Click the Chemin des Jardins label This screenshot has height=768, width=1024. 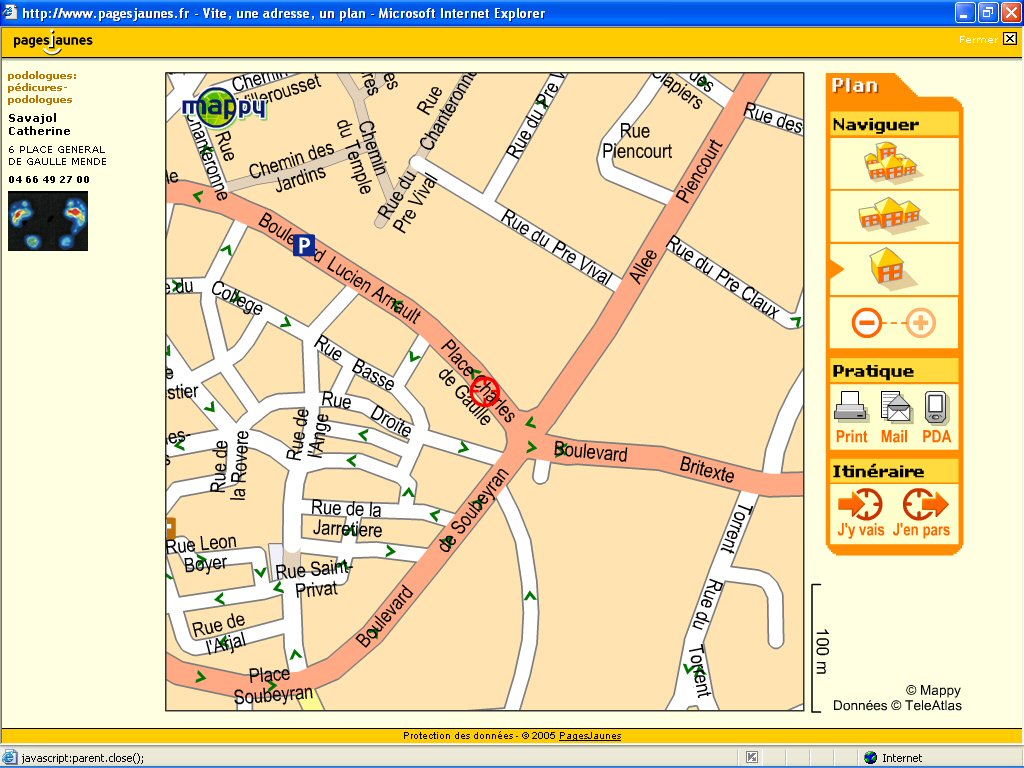(292, 167)
